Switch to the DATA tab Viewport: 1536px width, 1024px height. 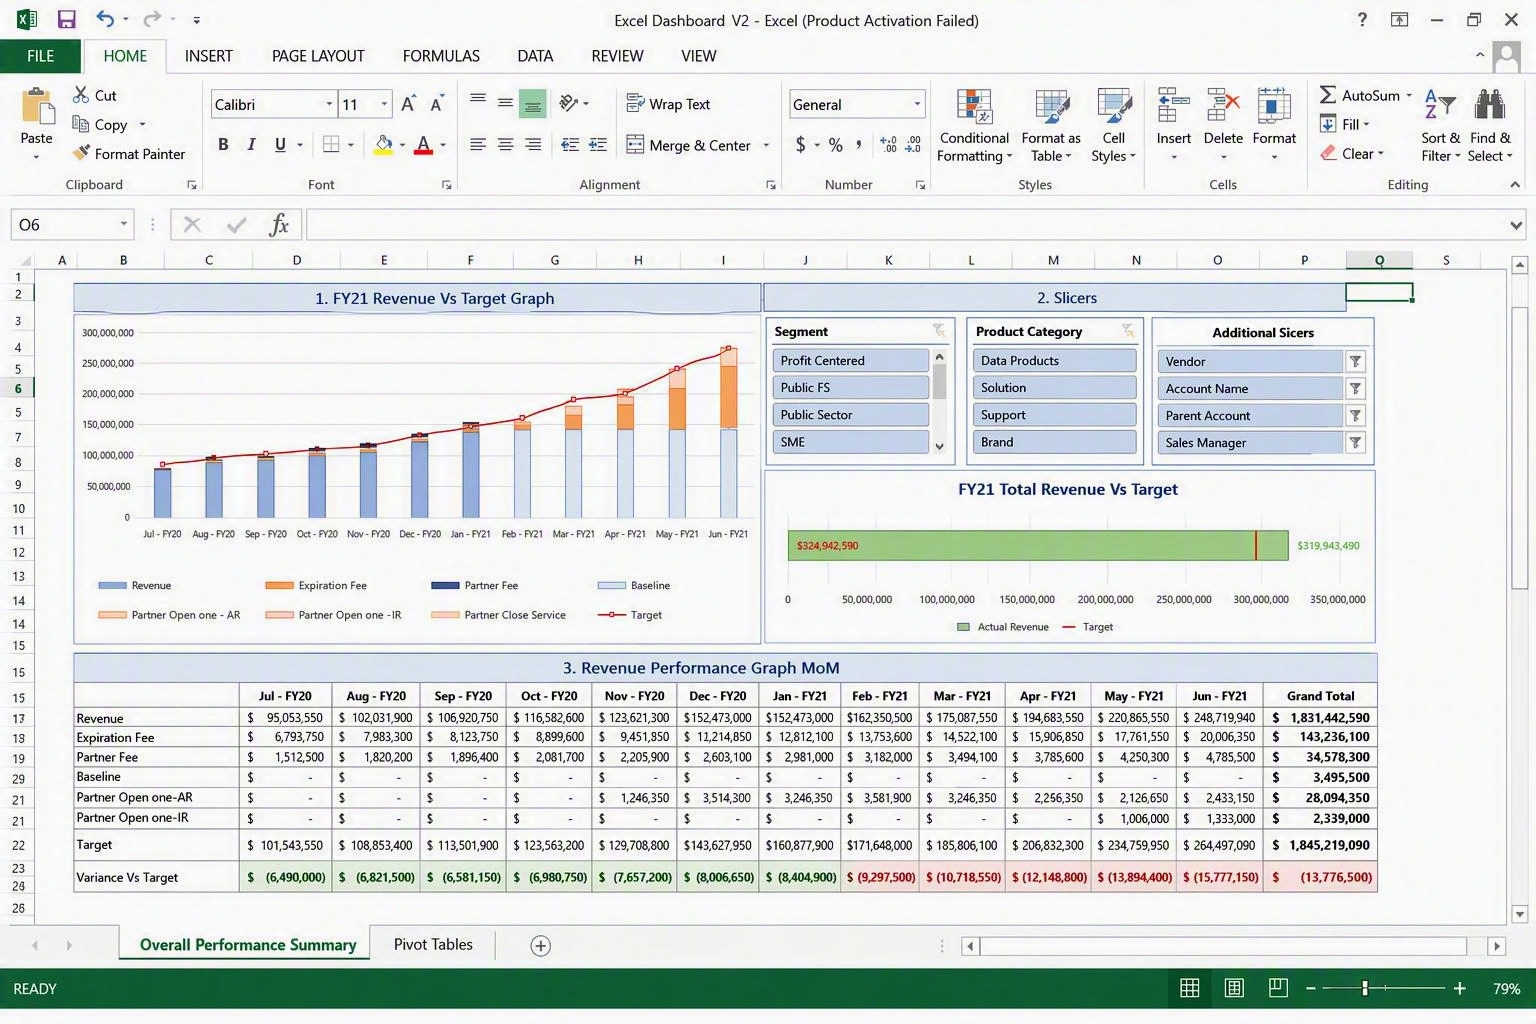535,56
